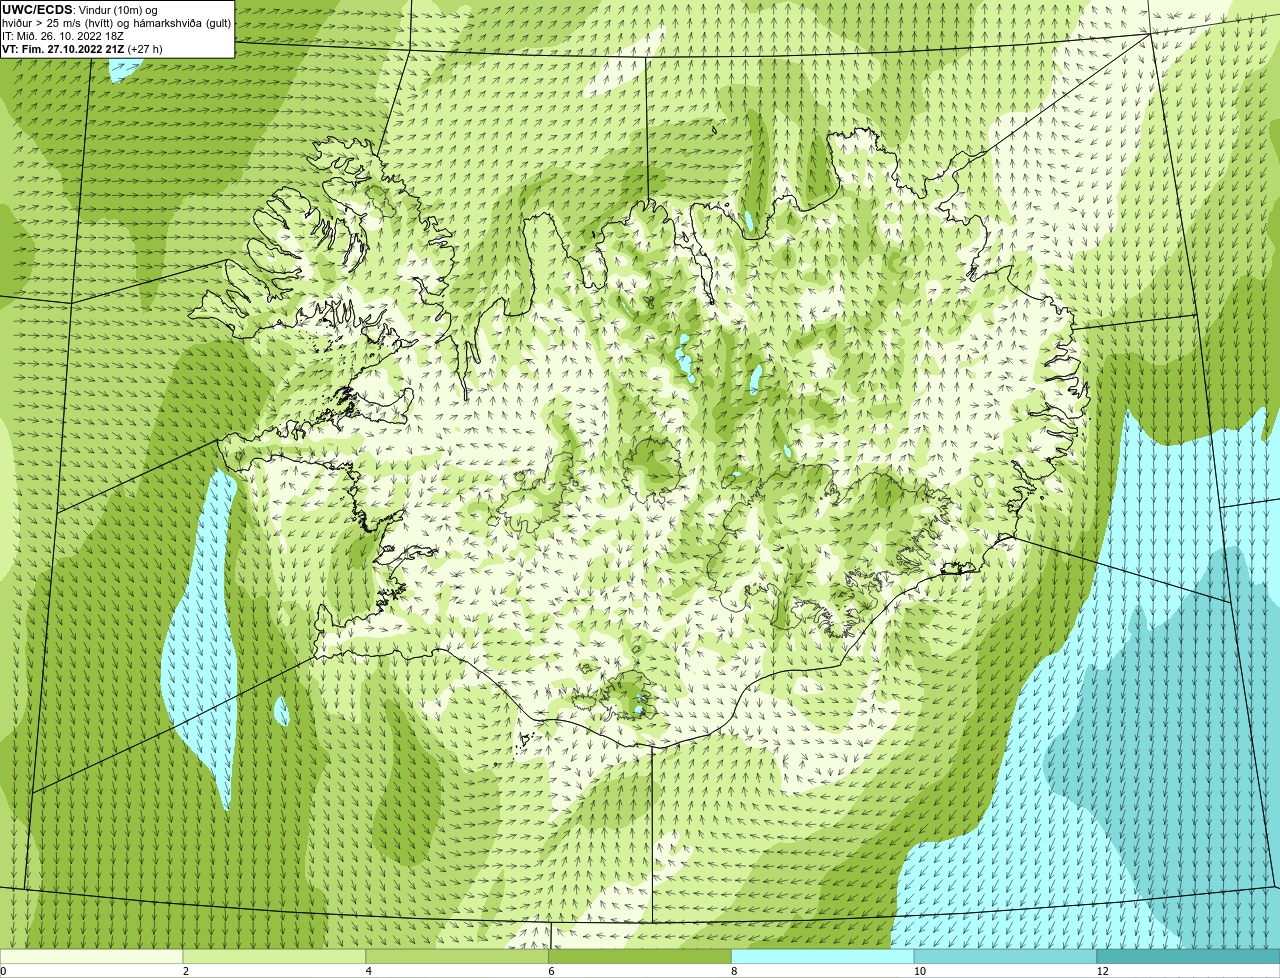
Task: Click the '0' colorbar scale label
Action: click(x=3, y=971)
